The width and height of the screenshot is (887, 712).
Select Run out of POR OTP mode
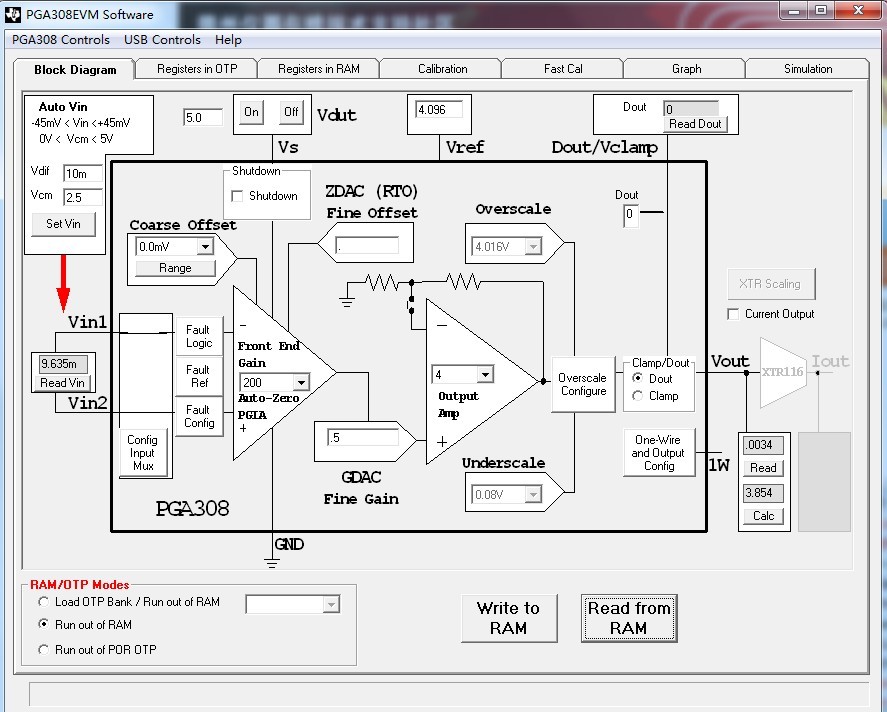point(43,649)
